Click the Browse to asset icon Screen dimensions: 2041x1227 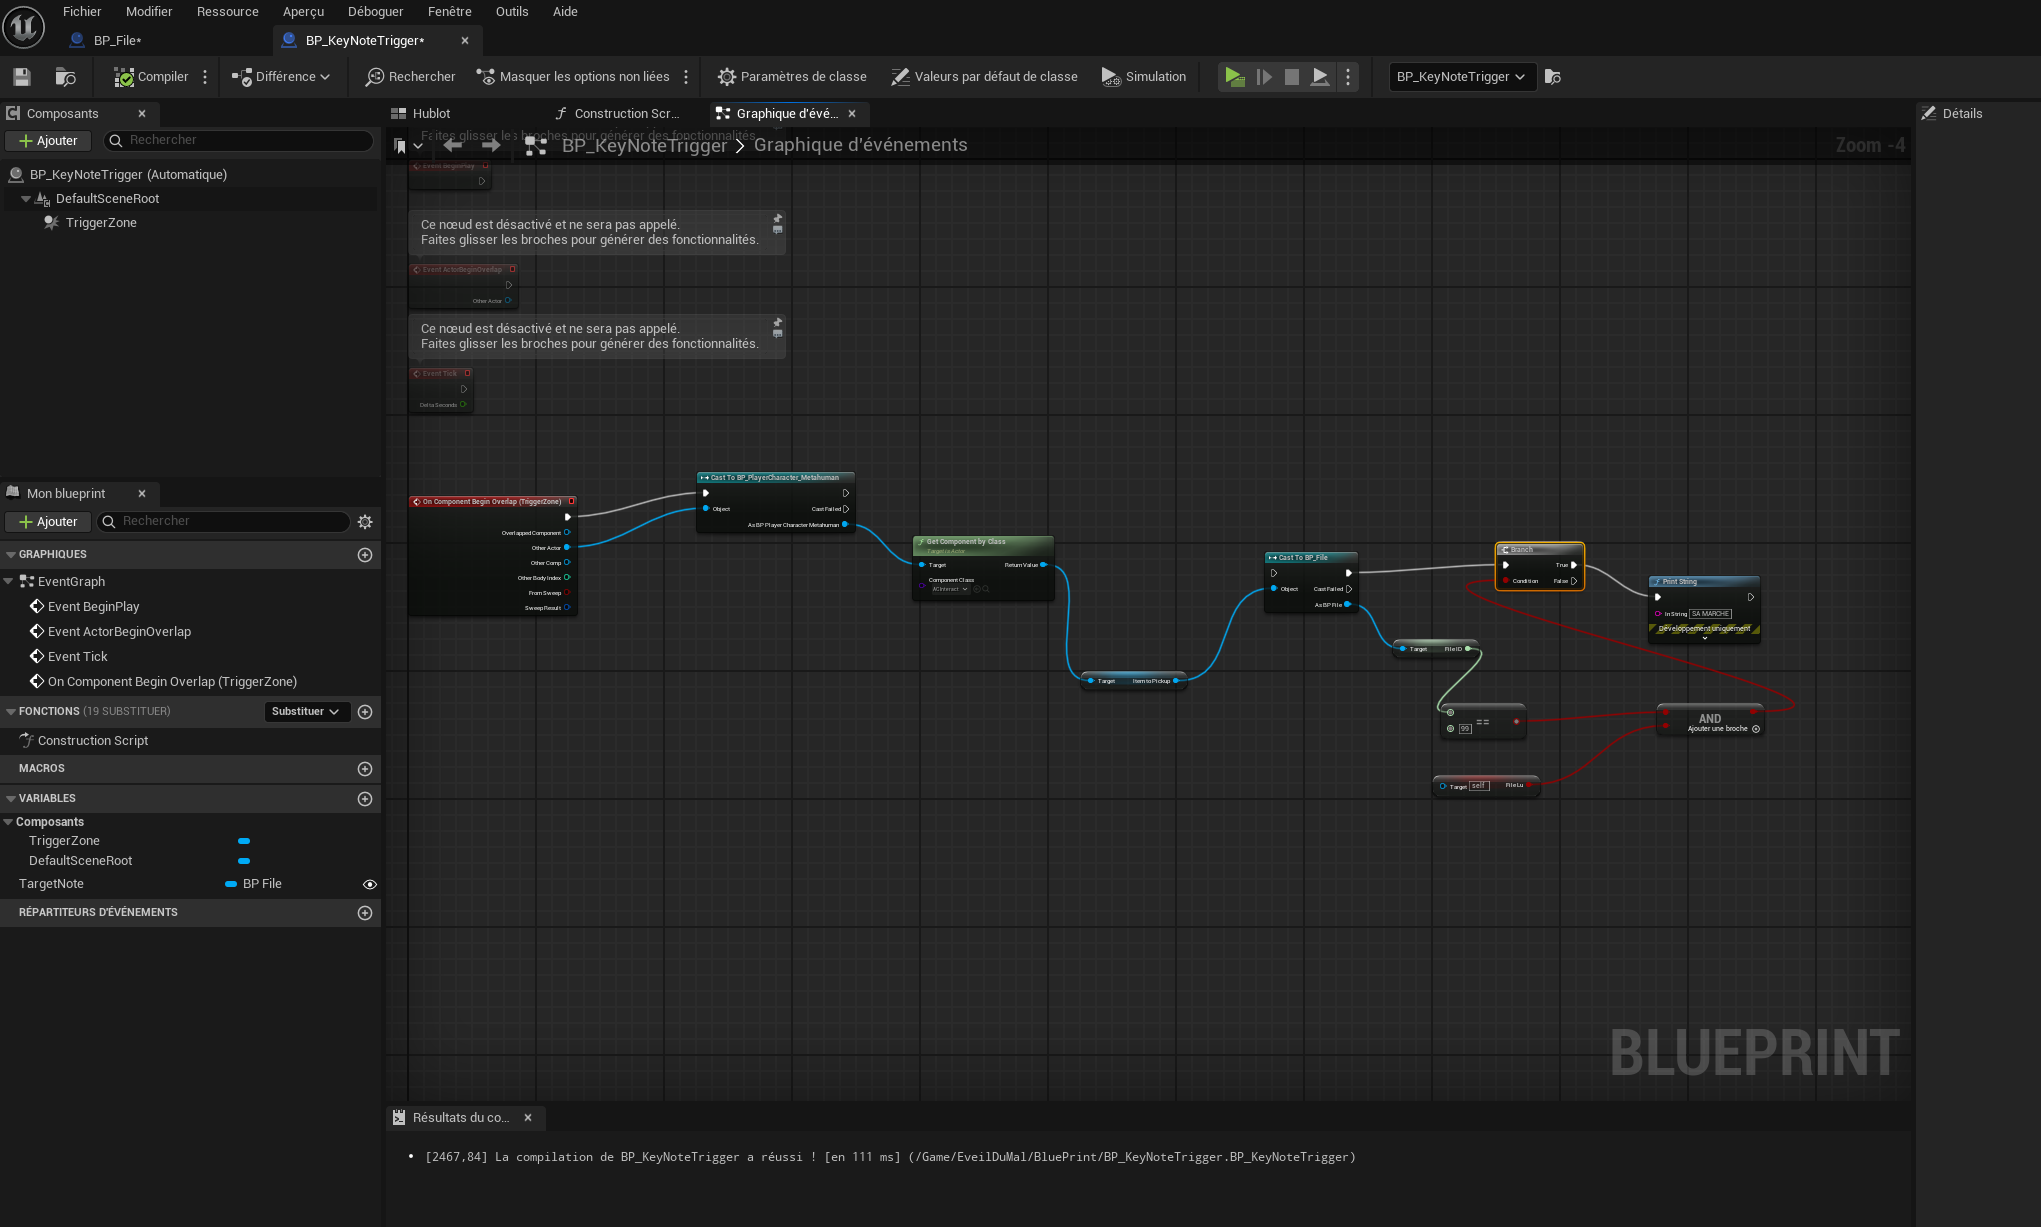(x=65, y=77)
